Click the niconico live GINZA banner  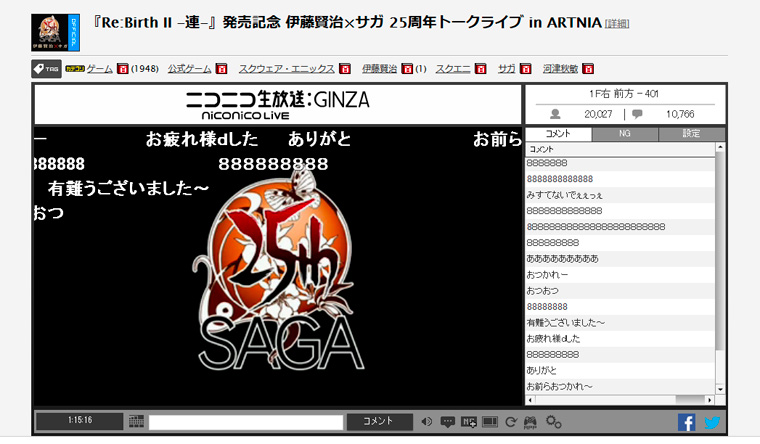point(278,105)
